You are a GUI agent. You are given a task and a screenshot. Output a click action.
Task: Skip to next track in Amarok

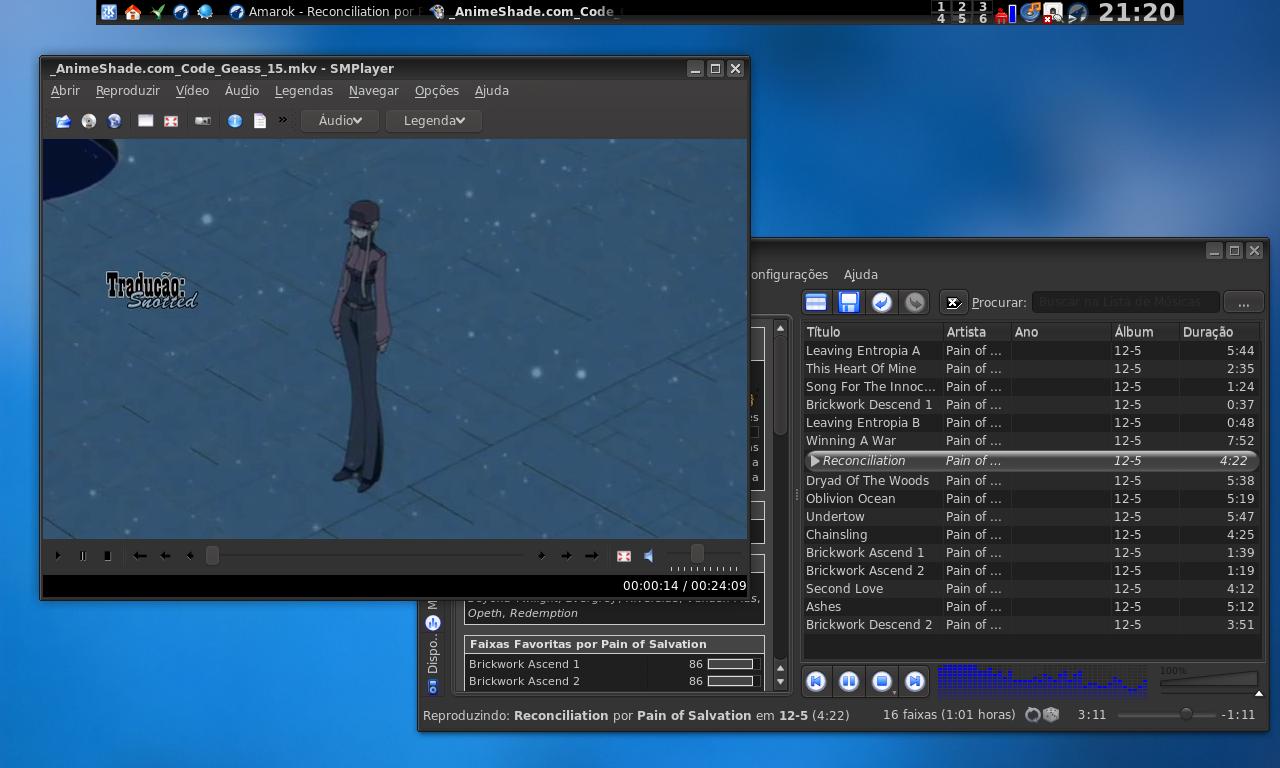915,681
